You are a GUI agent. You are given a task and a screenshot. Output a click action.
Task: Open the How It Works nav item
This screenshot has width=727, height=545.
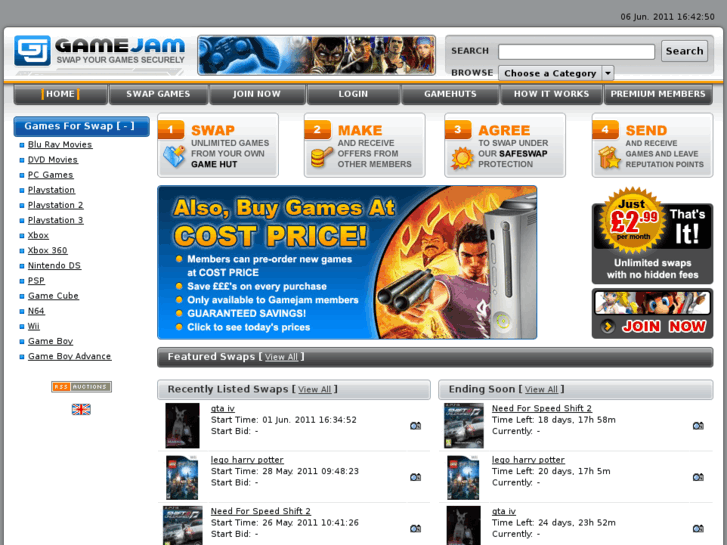click(x=551, y=94)
